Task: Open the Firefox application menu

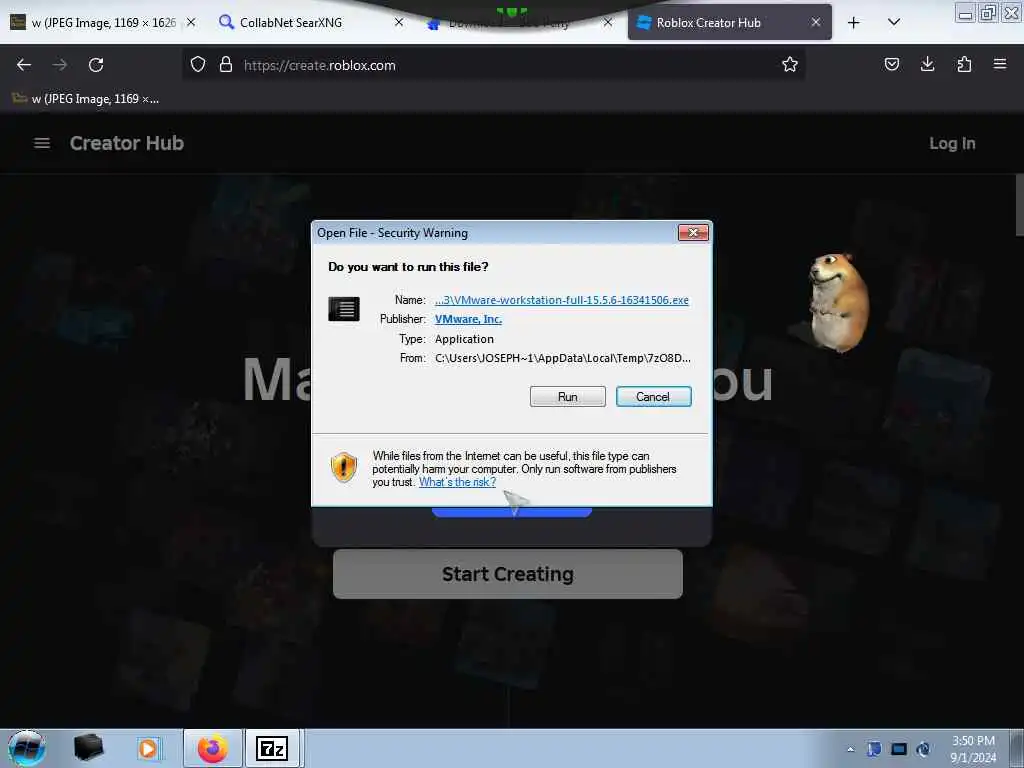Action: click(x=1000, y=65)
